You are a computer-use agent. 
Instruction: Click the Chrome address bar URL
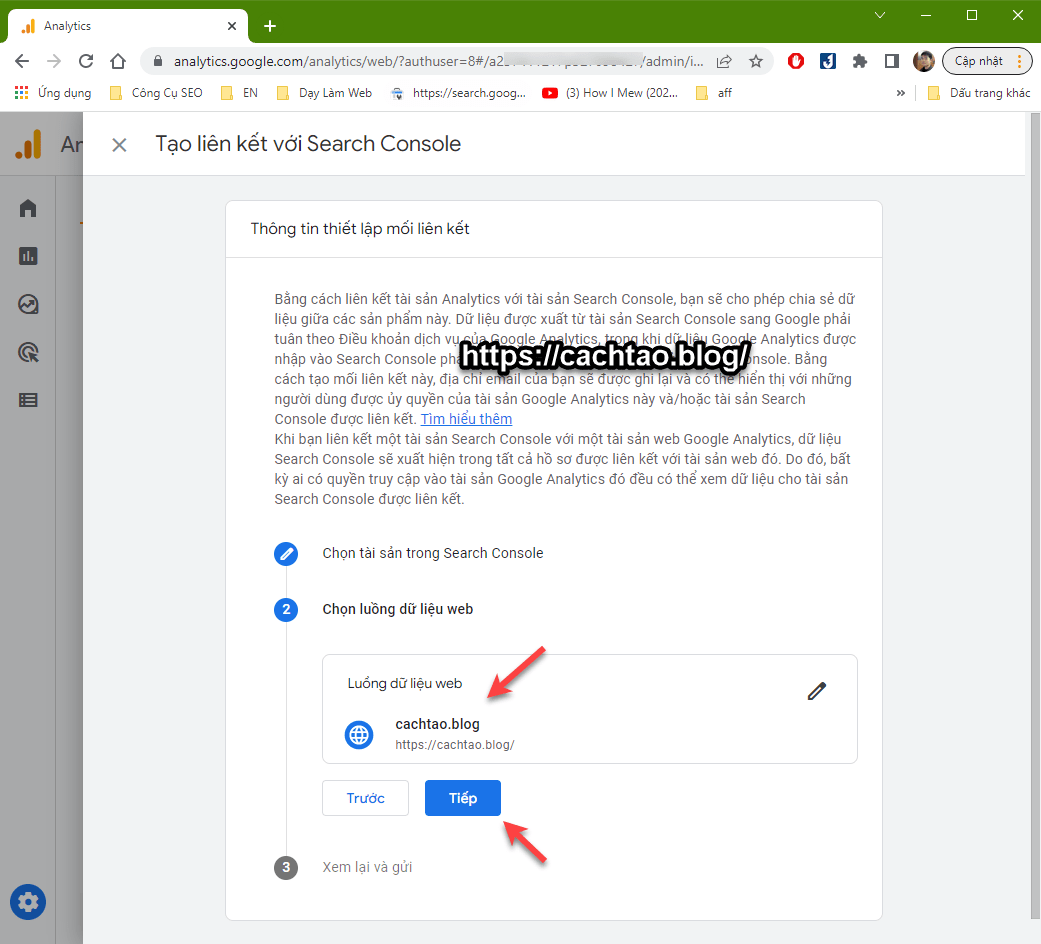tap(438, 61)
